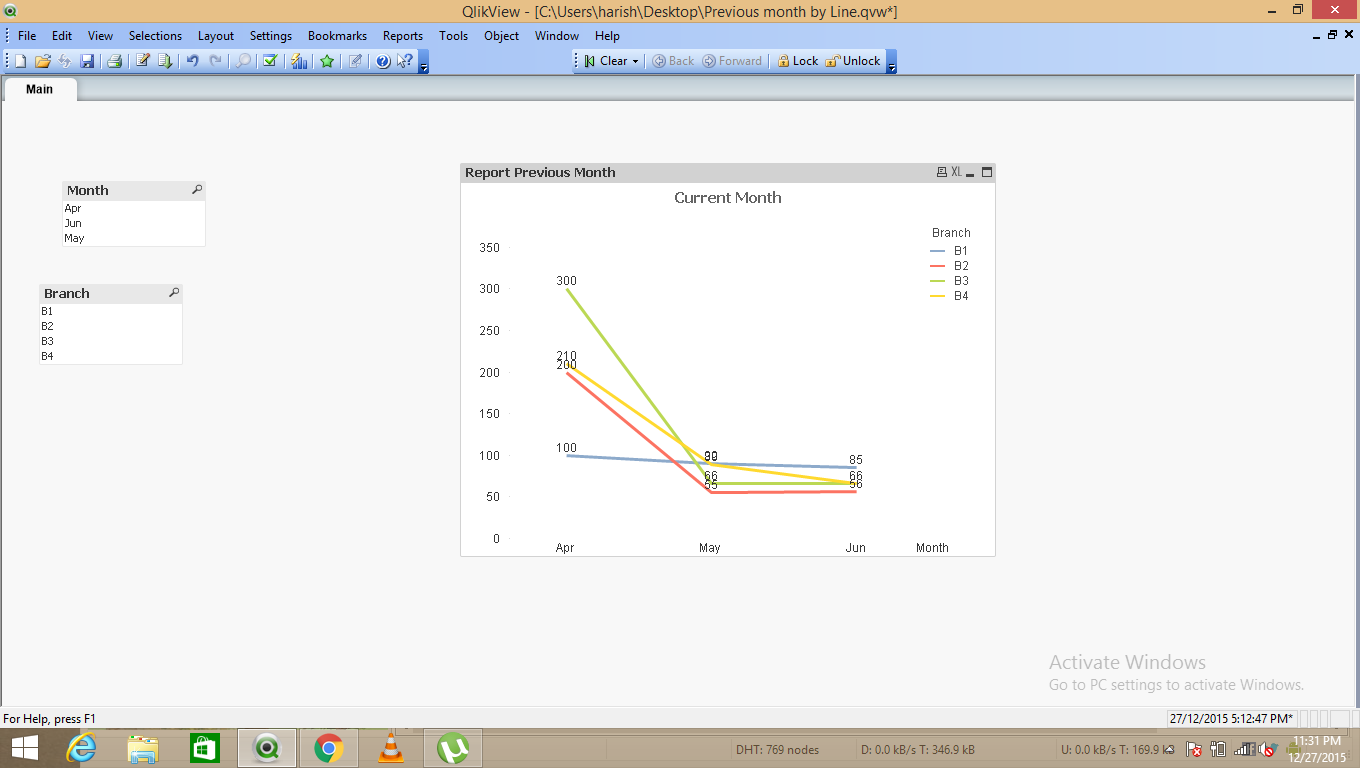The image size is (1360, 768).
Task: Select B2 in Branch list box
Action: (x=111, y=326)
